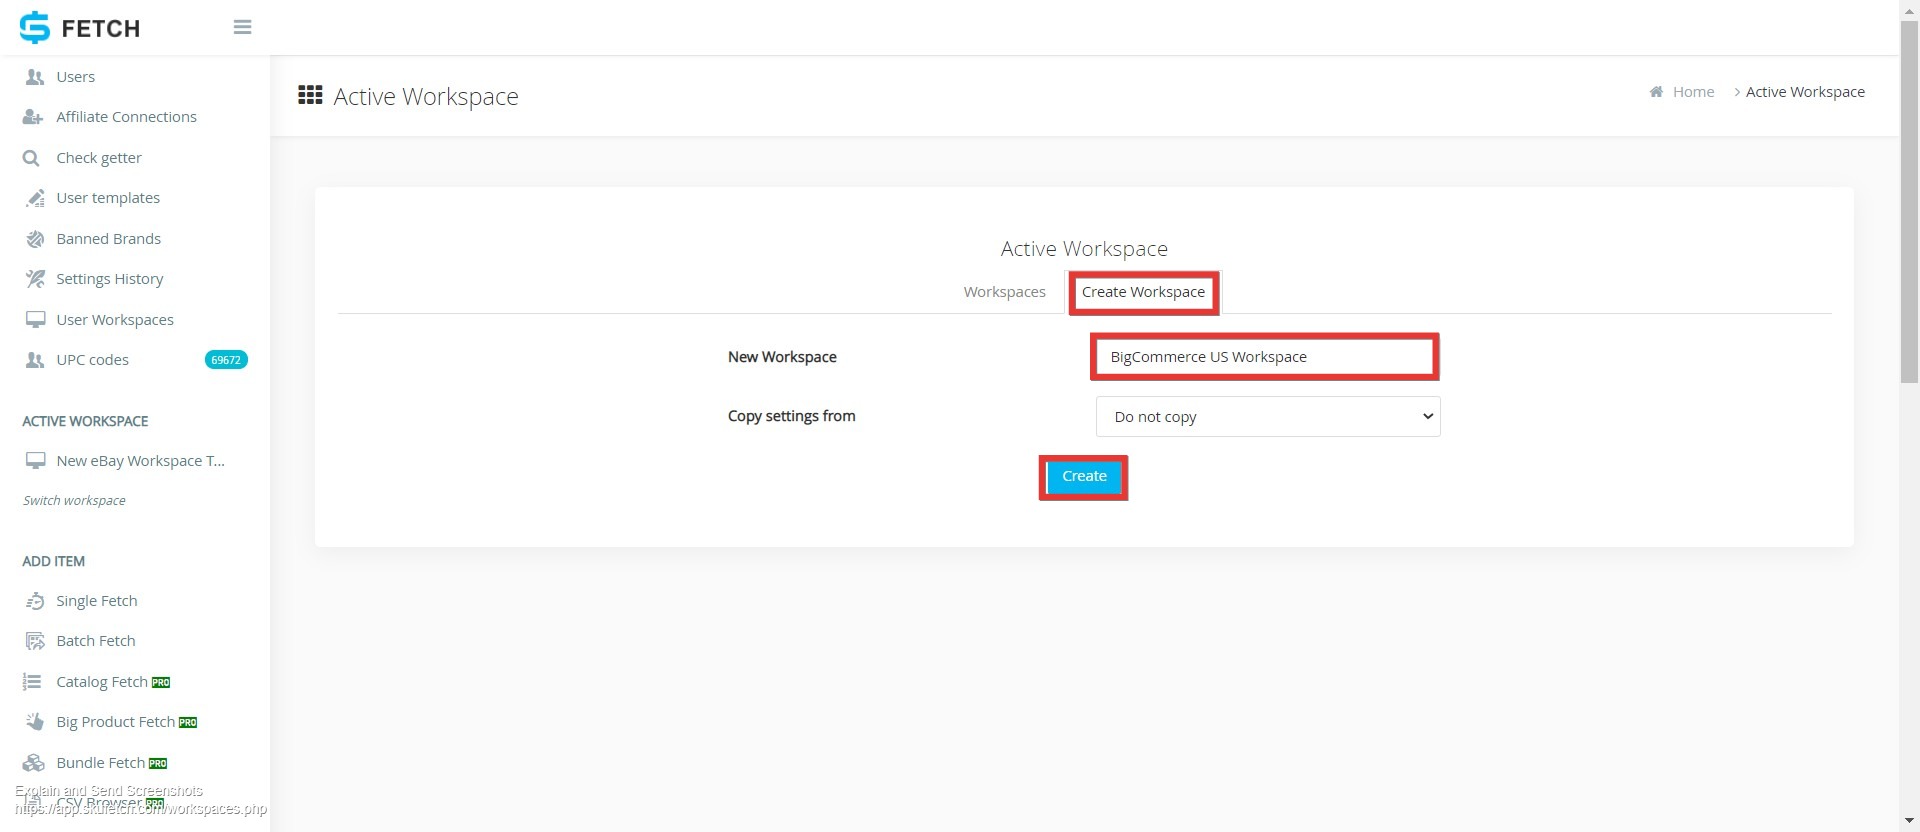Image resolution: width=1920 pixels, height=832 pixels.
Task: Click the Home breadcrumb house icon
Action: [1656, 92]
